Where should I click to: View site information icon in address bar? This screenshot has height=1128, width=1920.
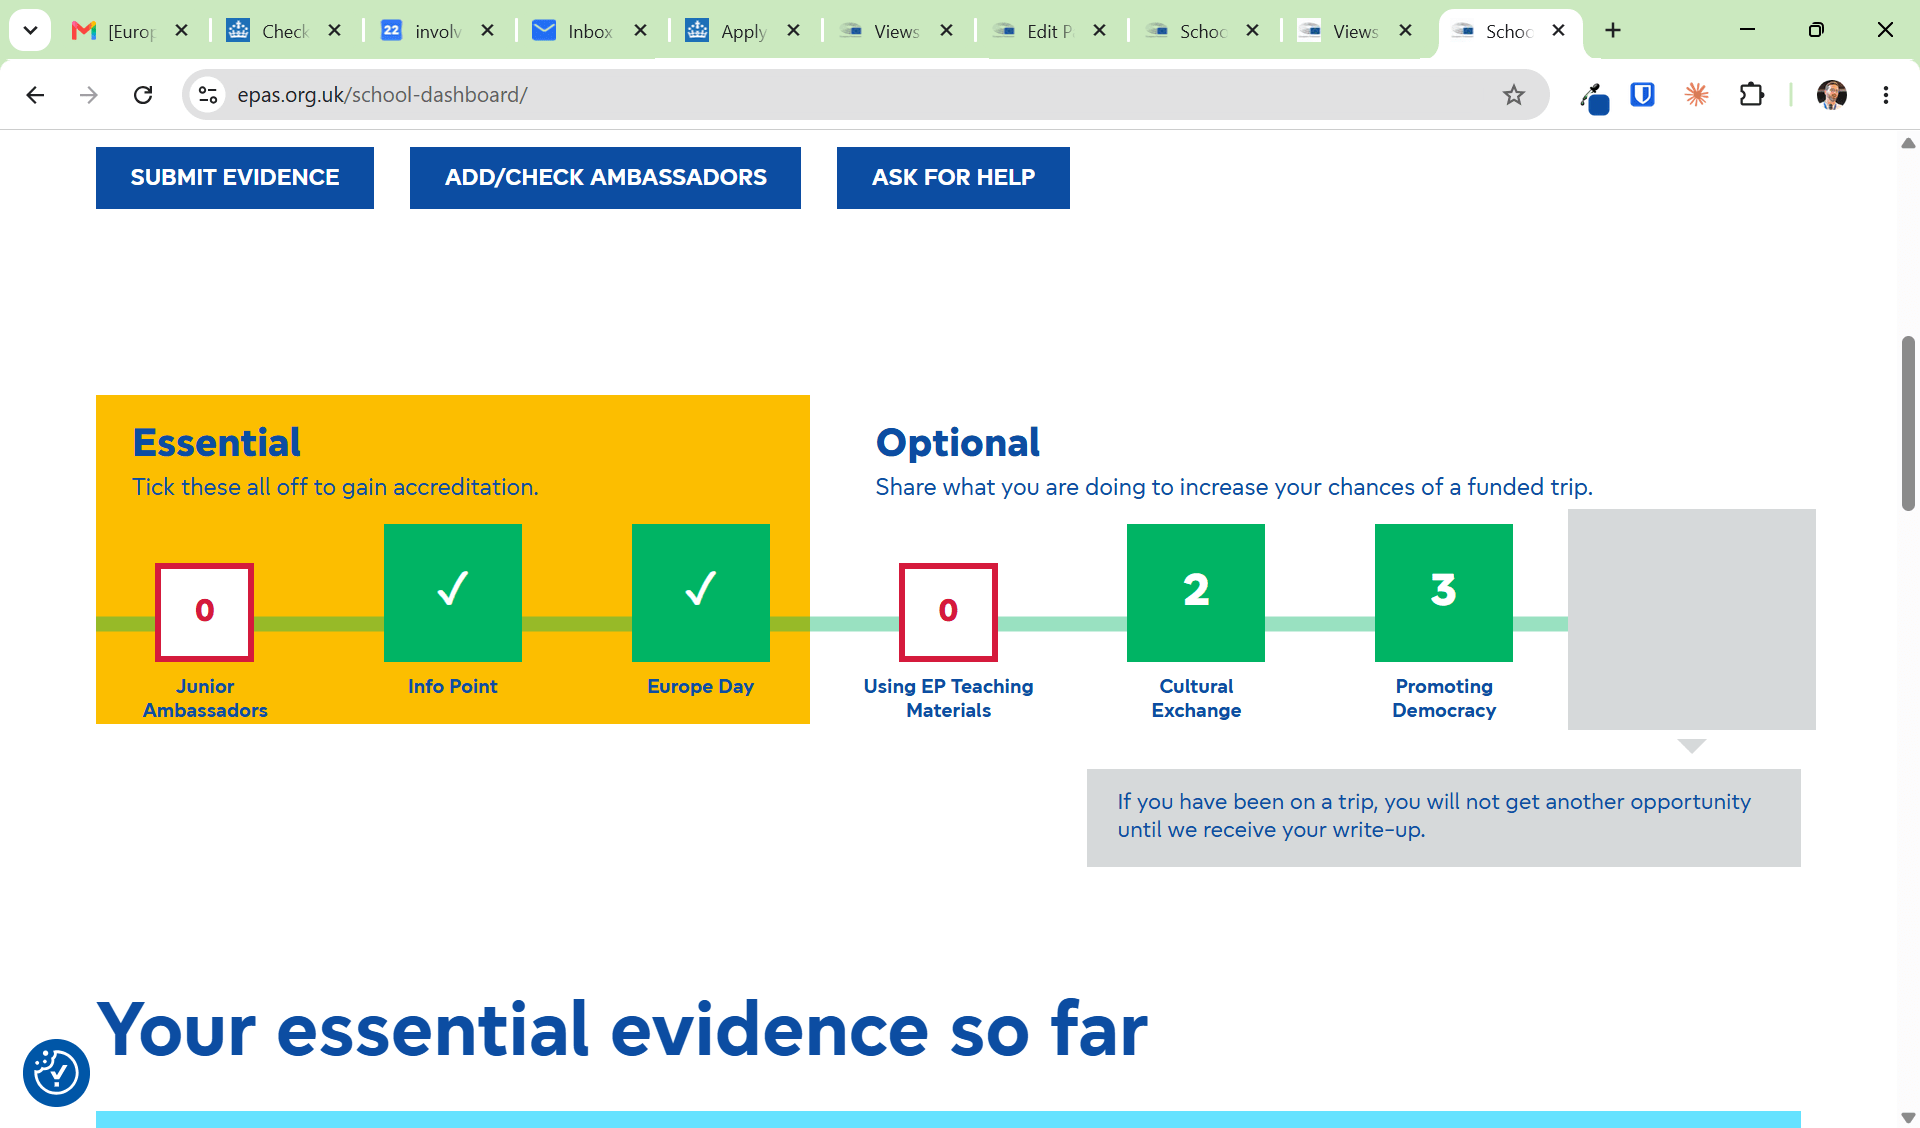208,95
